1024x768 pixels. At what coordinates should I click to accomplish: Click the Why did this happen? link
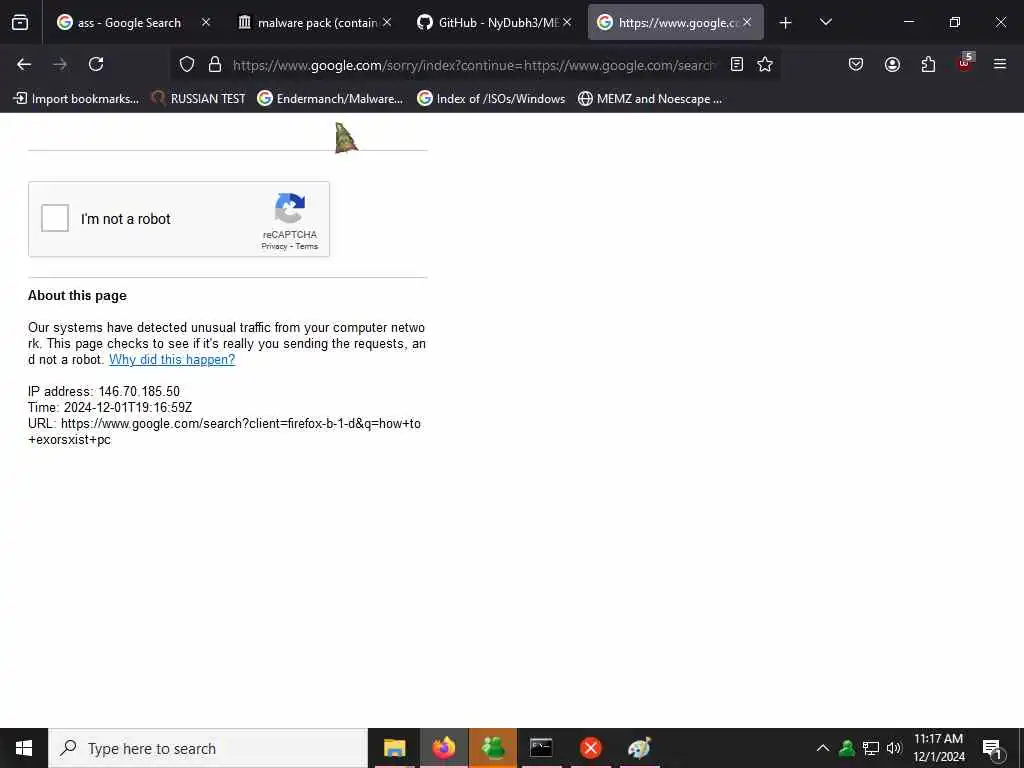[x=172, y=359]
